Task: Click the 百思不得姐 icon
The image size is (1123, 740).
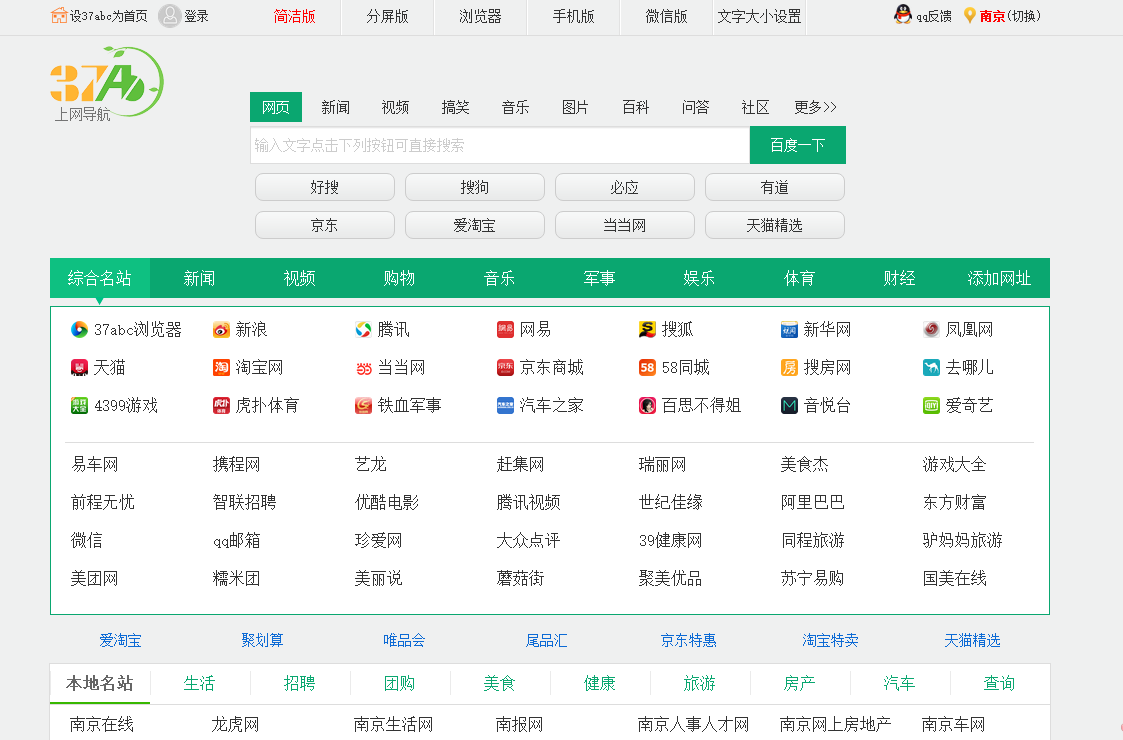Action: tap(647, 405)
